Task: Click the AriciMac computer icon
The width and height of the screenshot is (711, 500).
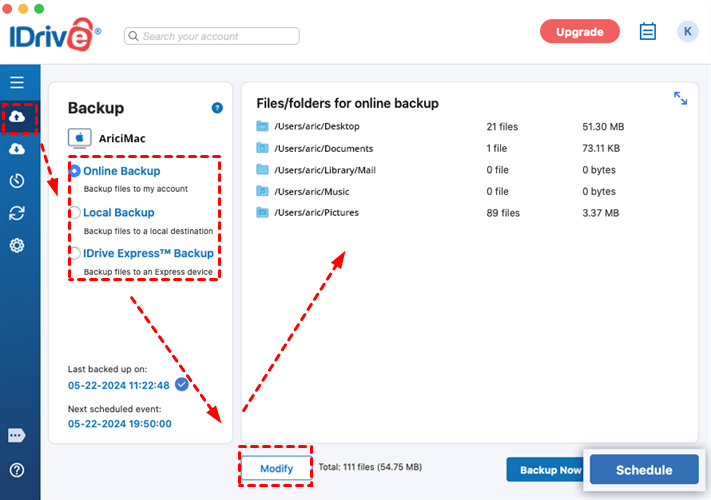Action: coord(79,138)
